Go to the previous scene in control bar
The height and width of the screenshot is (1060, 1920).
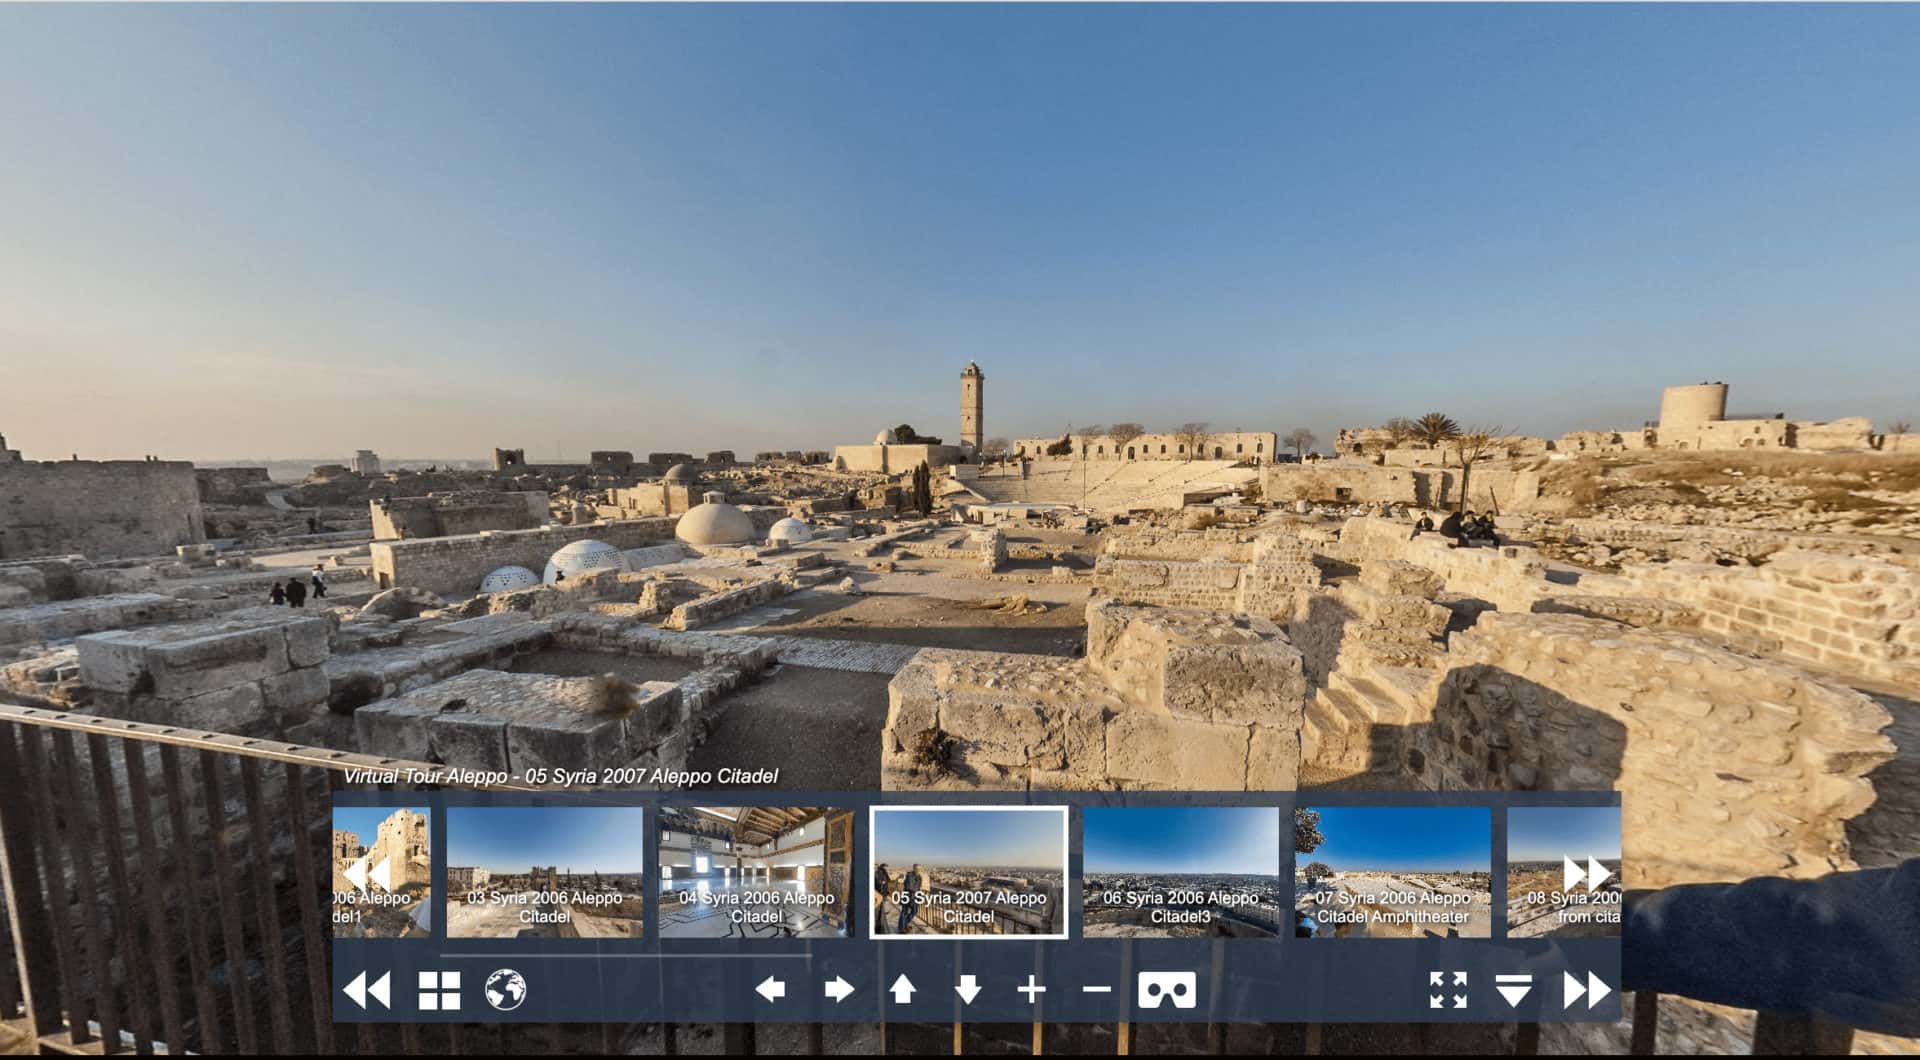pos(367,991)
